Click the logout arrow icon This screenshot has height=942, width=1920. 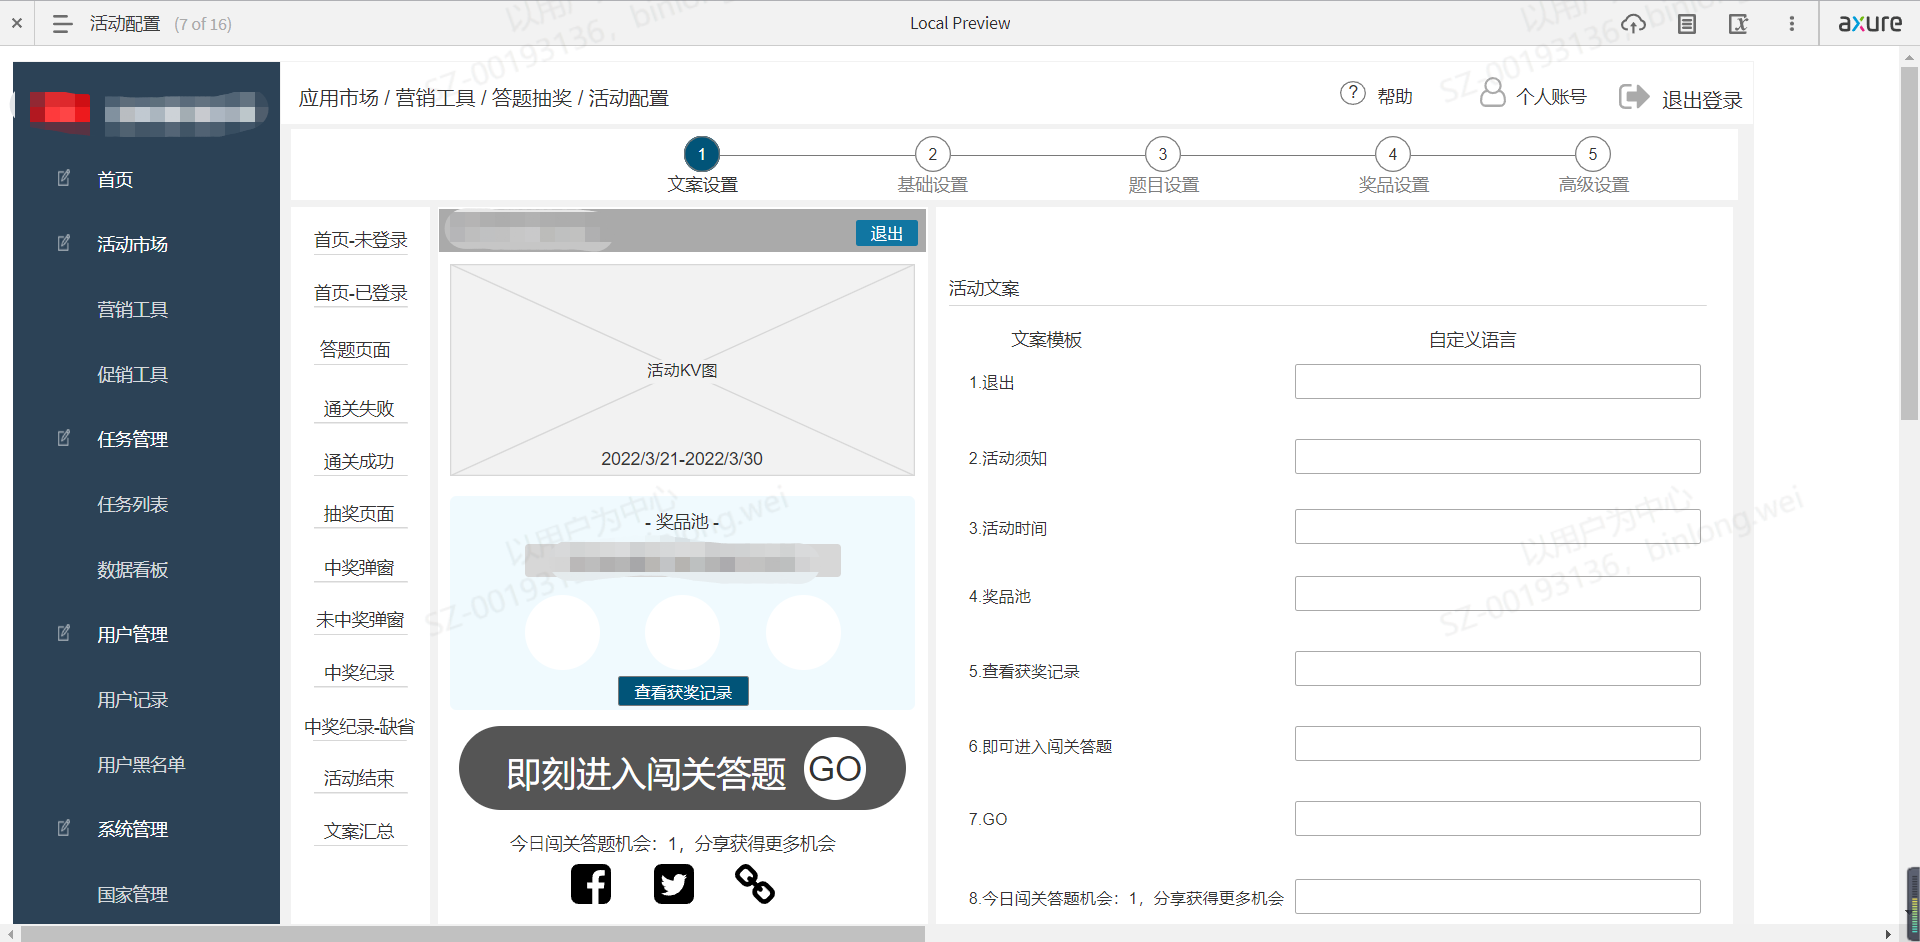(x=1634, y=96)
